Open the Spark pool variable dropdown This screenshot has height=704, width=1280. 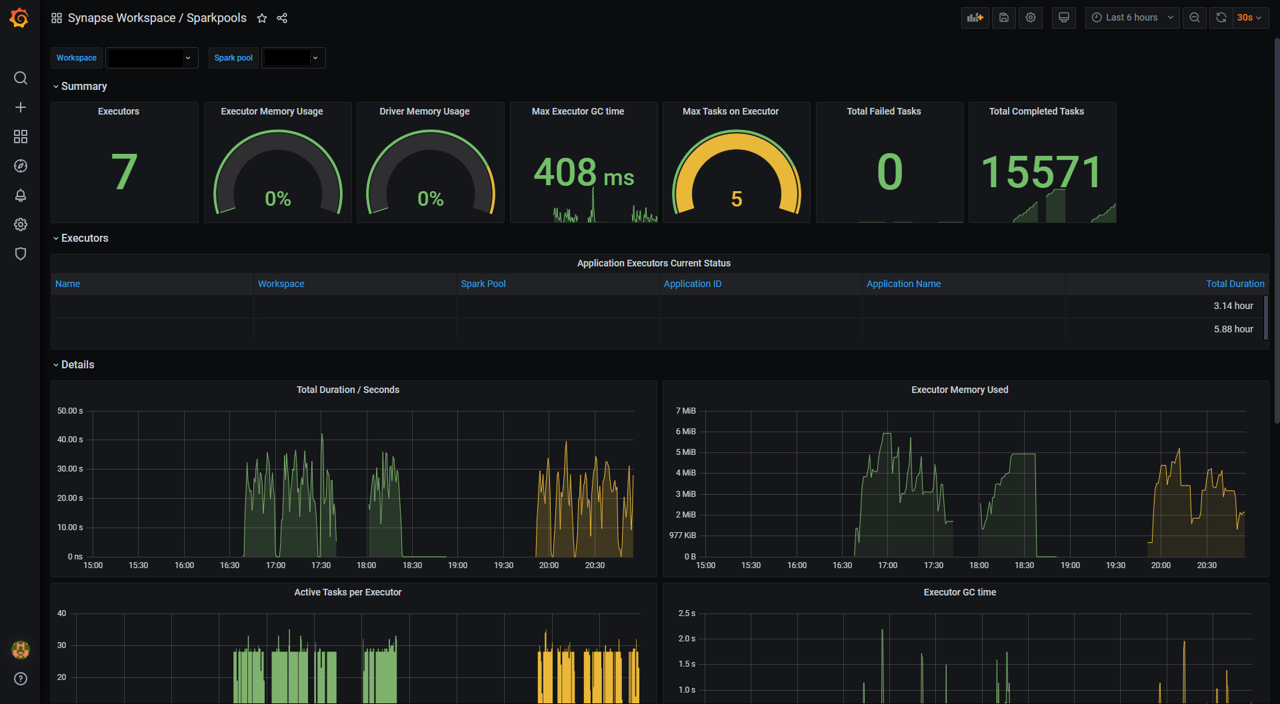click(293, 58)
